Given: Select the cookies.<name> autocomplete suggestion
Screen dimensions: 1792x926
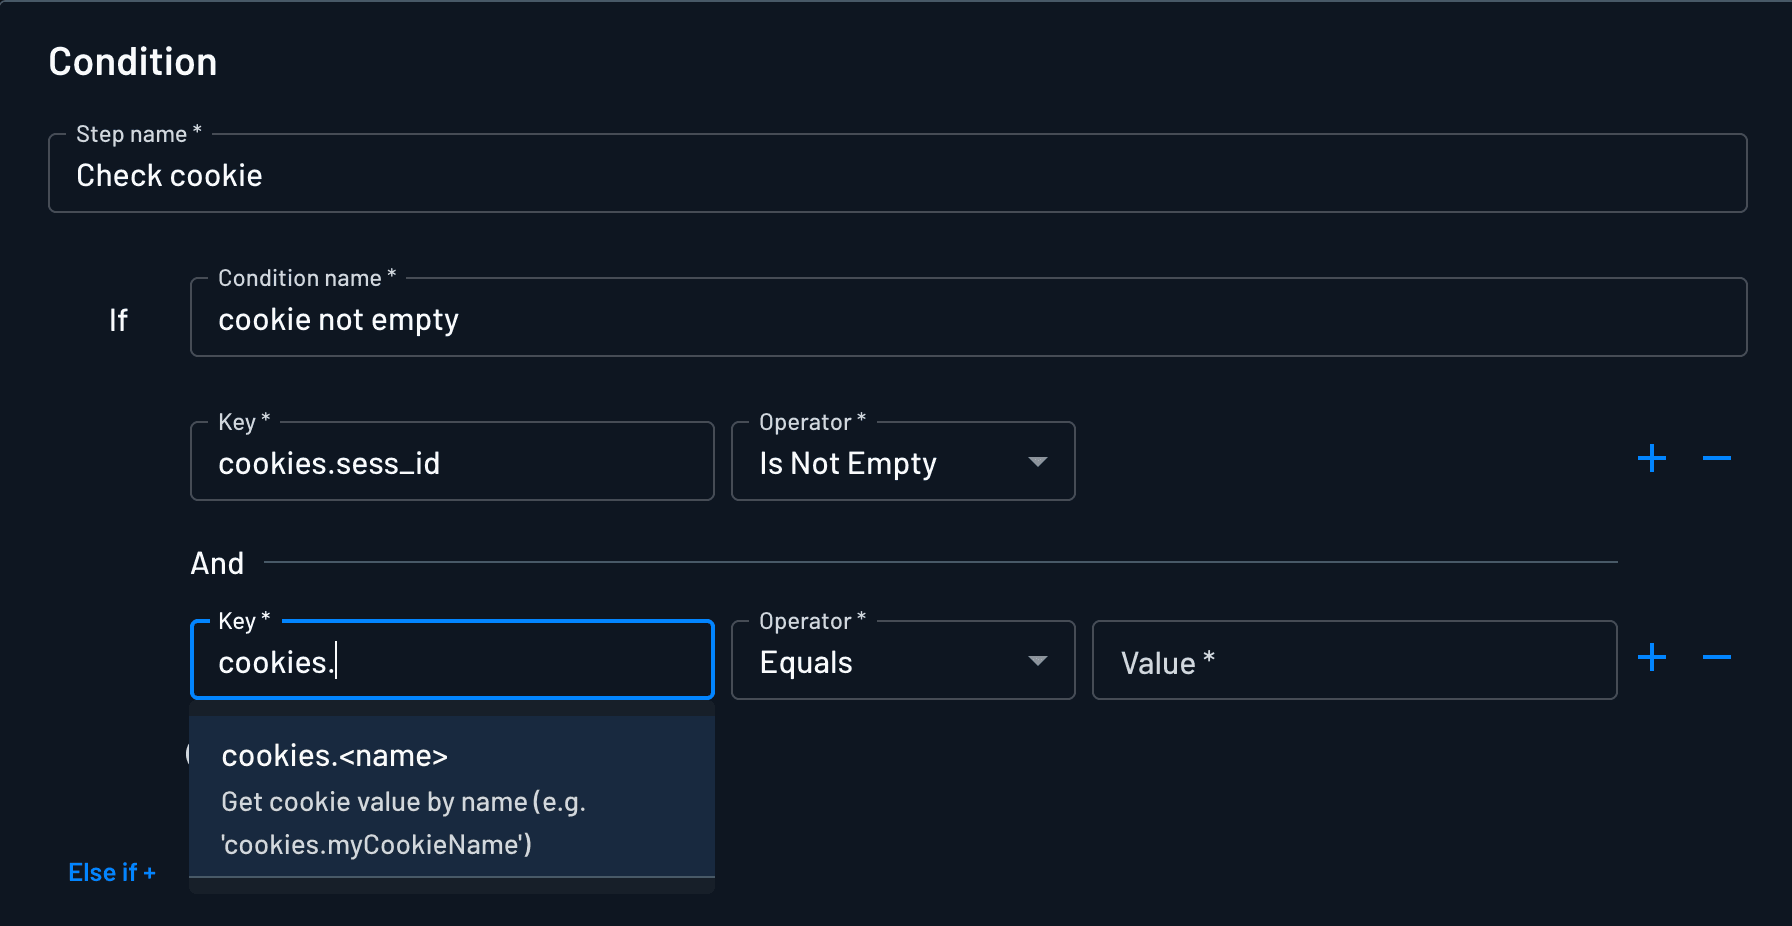Looking at the screenshot, I should click(451, 797).
